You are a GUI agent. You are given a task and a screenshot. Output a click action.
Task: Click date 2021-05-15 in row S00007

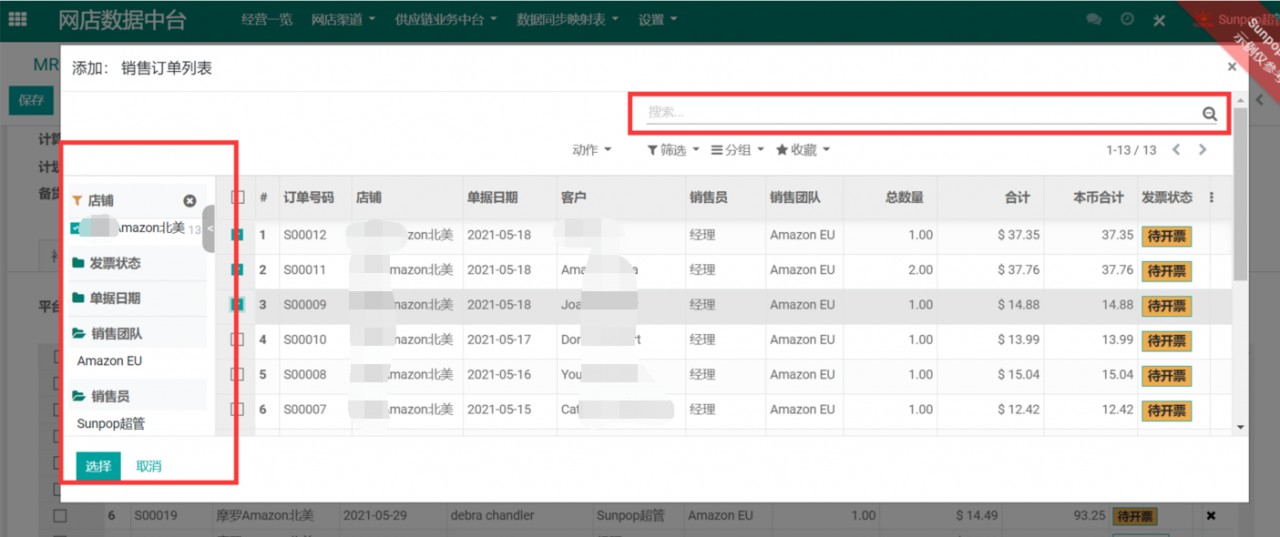click(x=499, y=410)
